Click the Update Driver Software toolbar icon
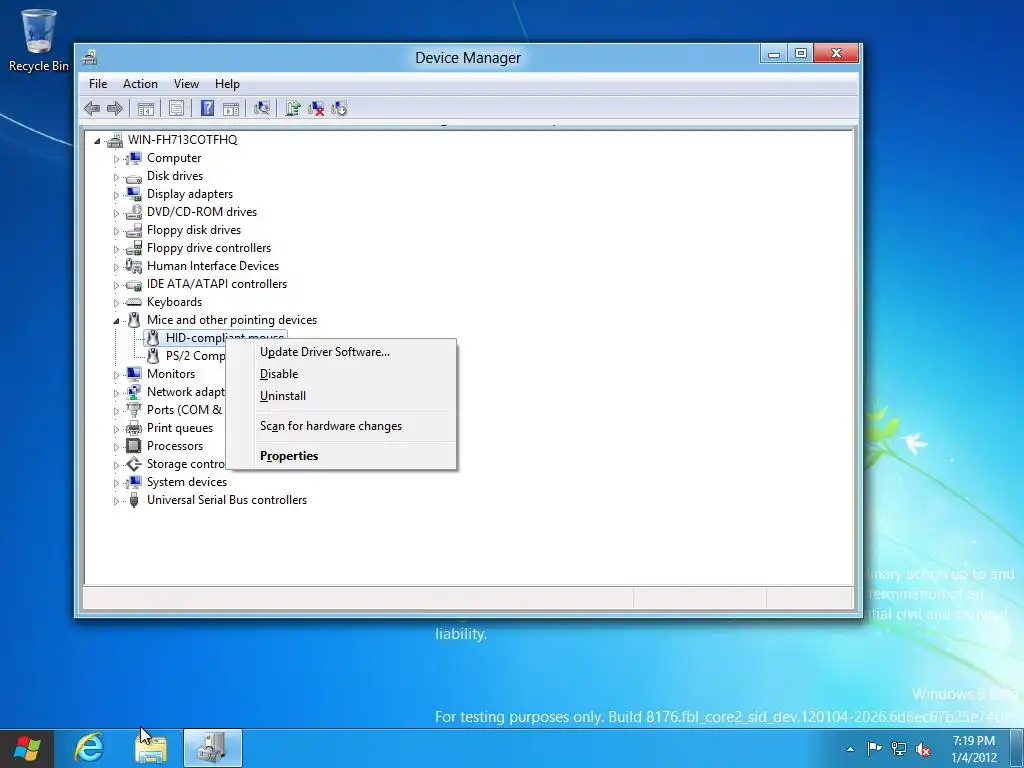 click(293, 108)
